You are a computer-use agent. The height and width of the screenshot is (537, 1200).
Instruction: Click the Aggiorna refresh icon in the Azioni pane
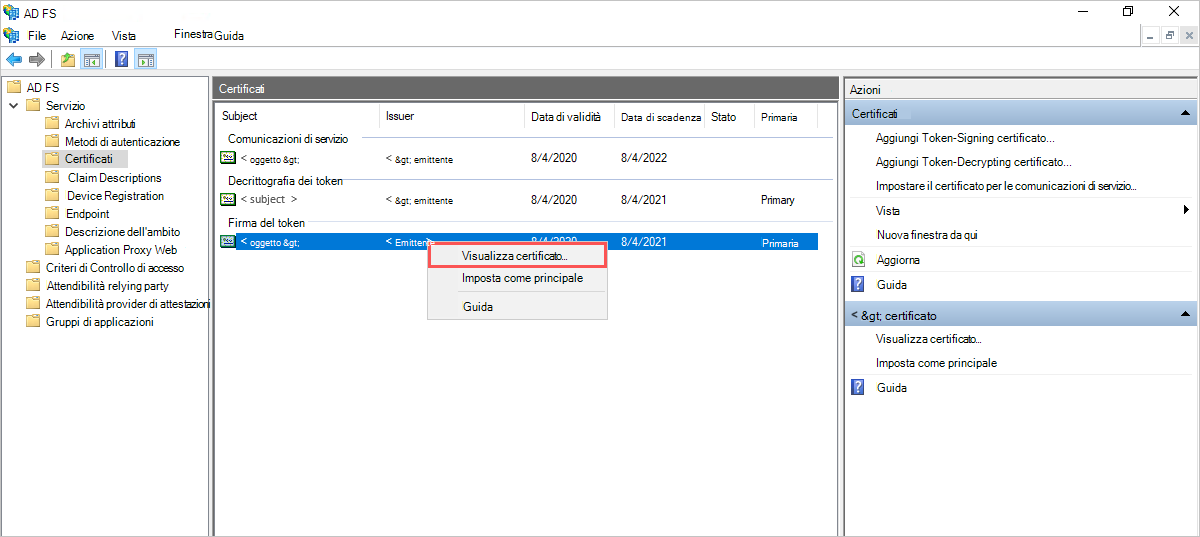pyautogui.click(x=858, y=259)
